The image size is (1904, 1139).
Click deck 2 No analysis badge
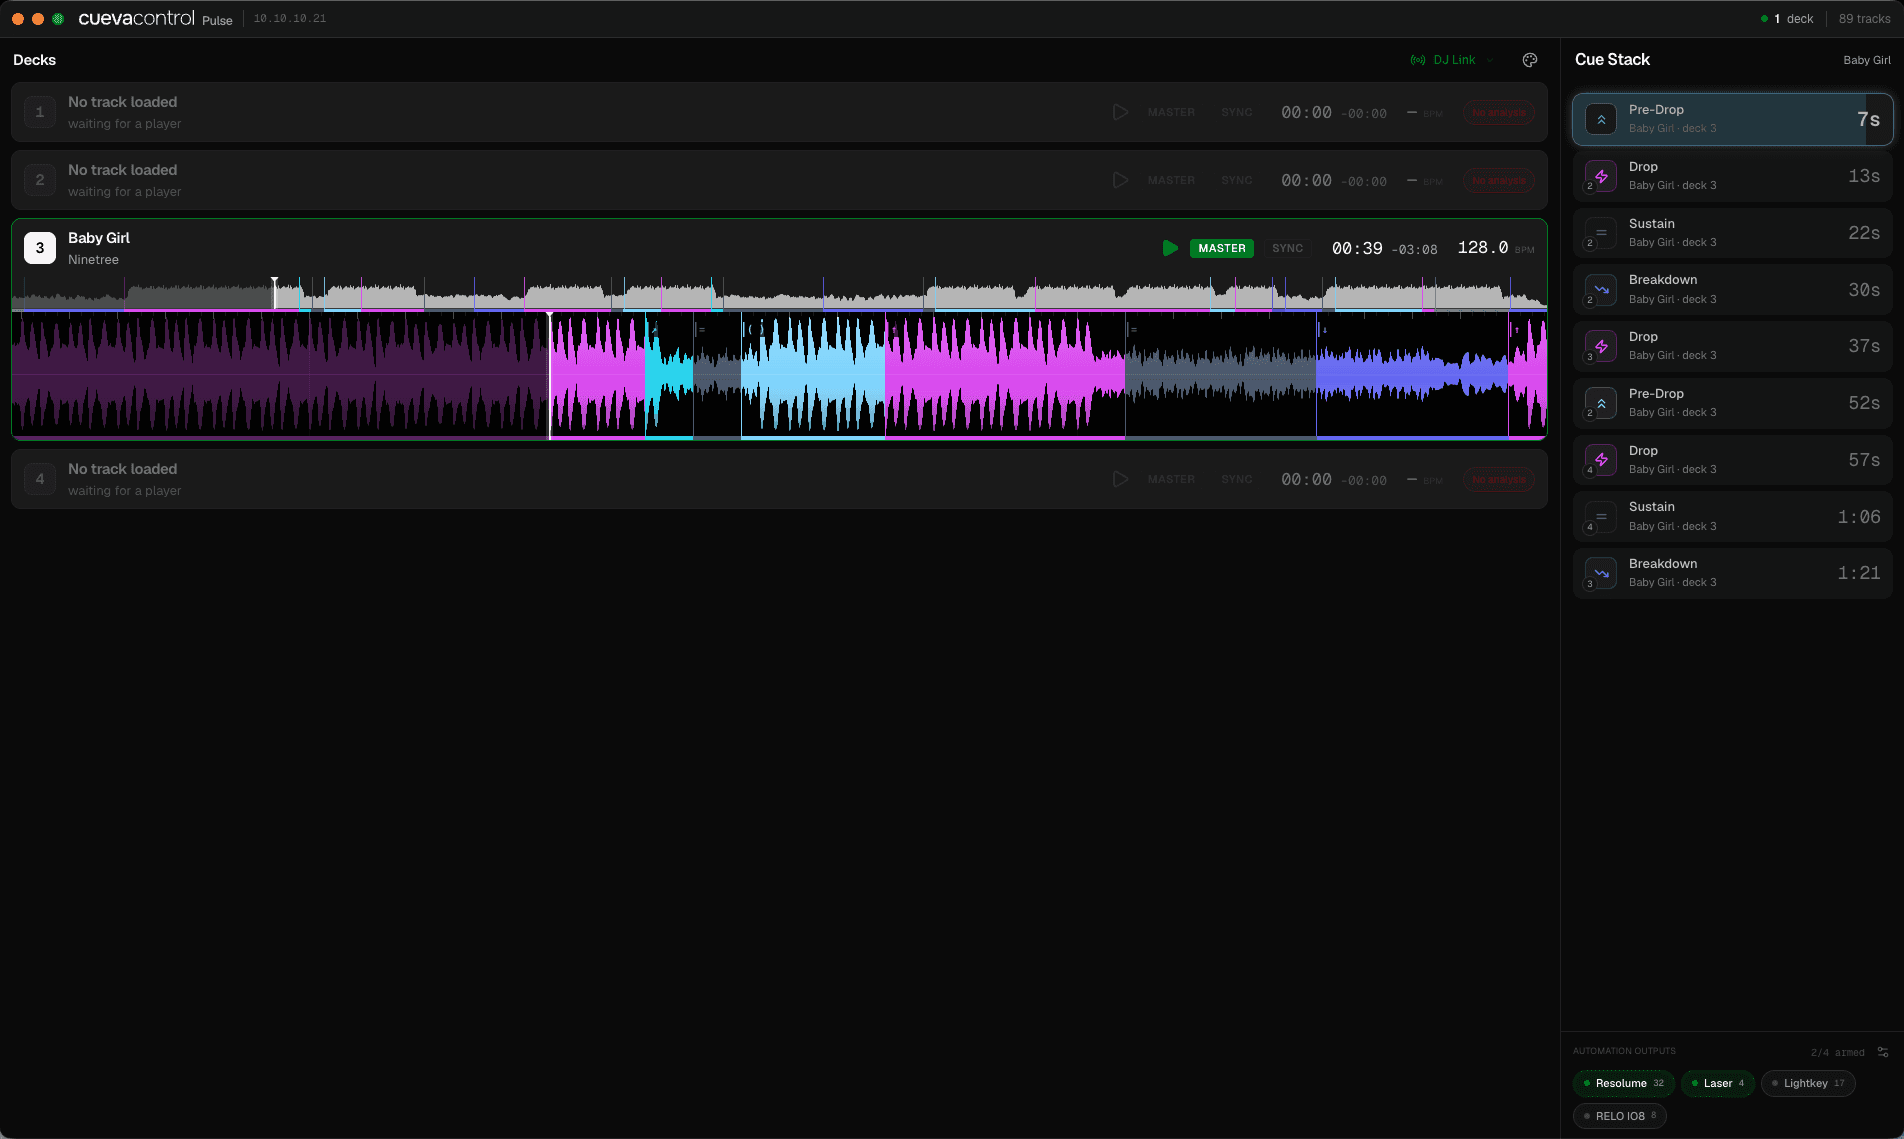pos(1499,180)
